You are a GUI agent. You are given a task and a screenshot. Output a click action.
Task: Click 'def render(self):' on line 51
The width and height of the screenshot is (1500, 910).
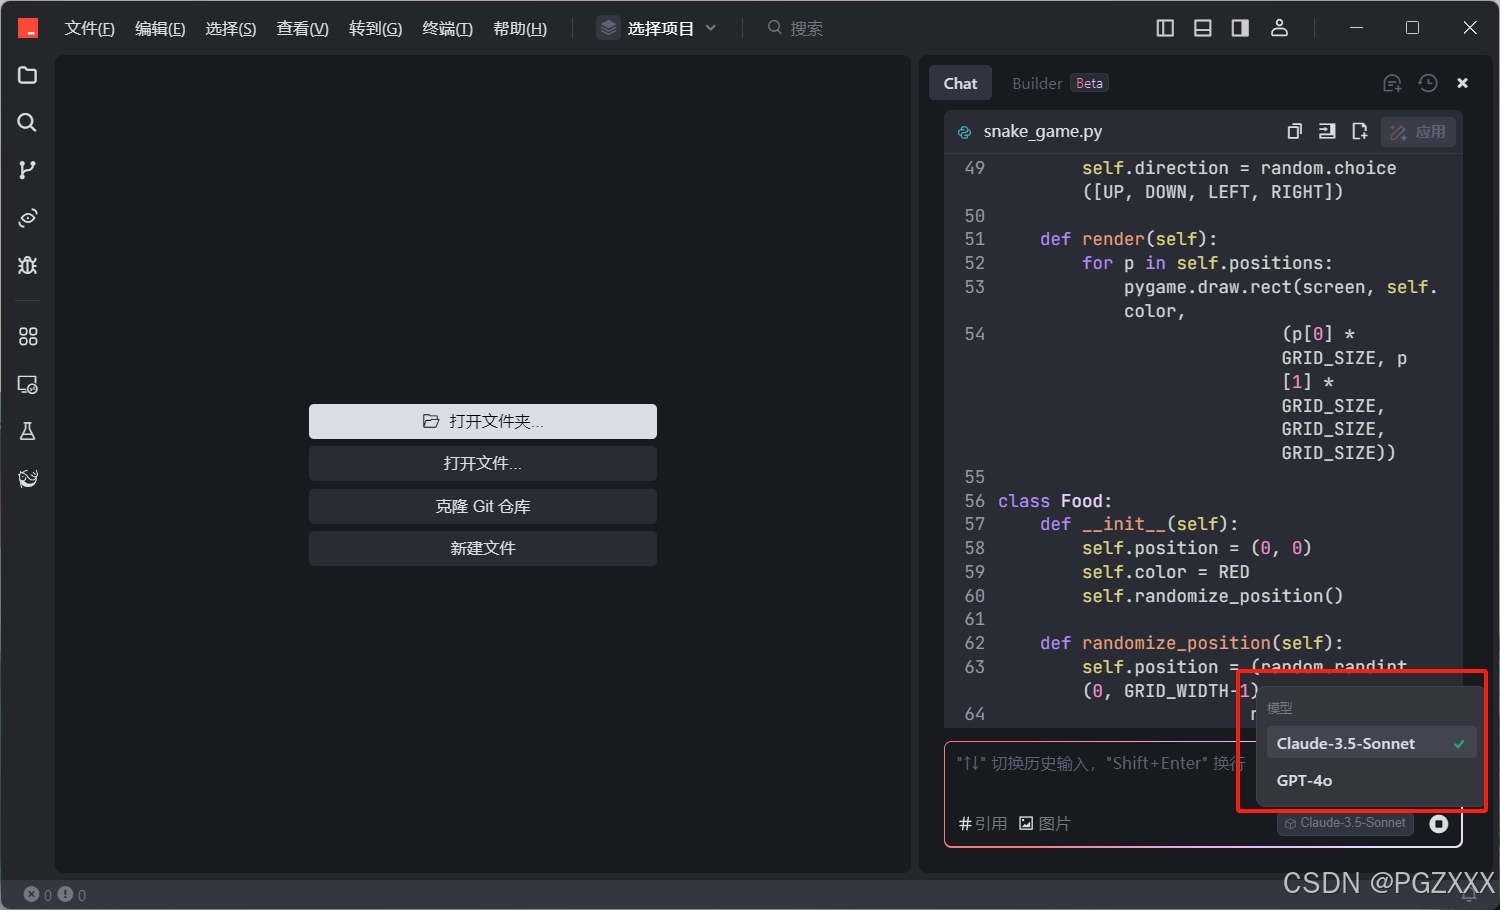click(x=1129, y=239)
